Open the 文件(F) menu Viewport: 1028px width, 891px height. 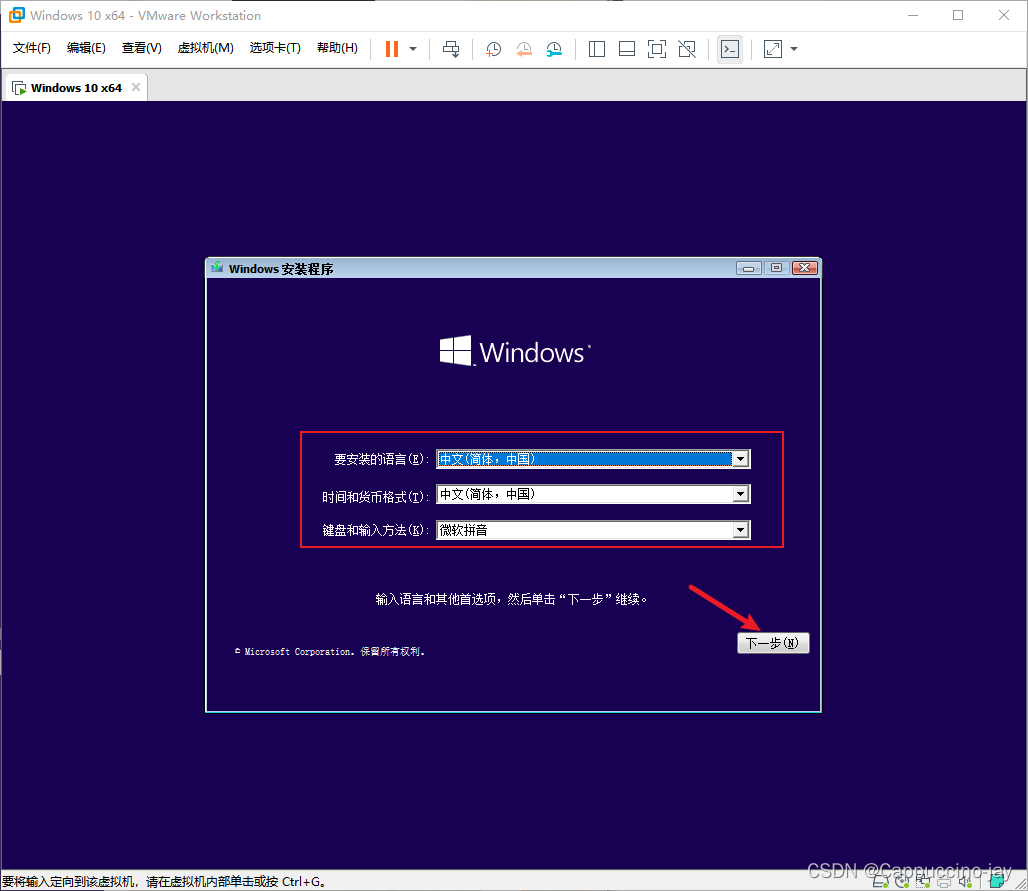tap(31, 48)
